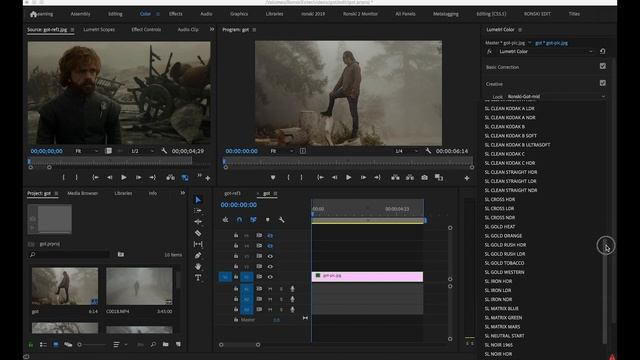The width and height of the screenshot is (640, 360).
Task: Switch Project panel to list view
Action: click(x=43, y=344)
